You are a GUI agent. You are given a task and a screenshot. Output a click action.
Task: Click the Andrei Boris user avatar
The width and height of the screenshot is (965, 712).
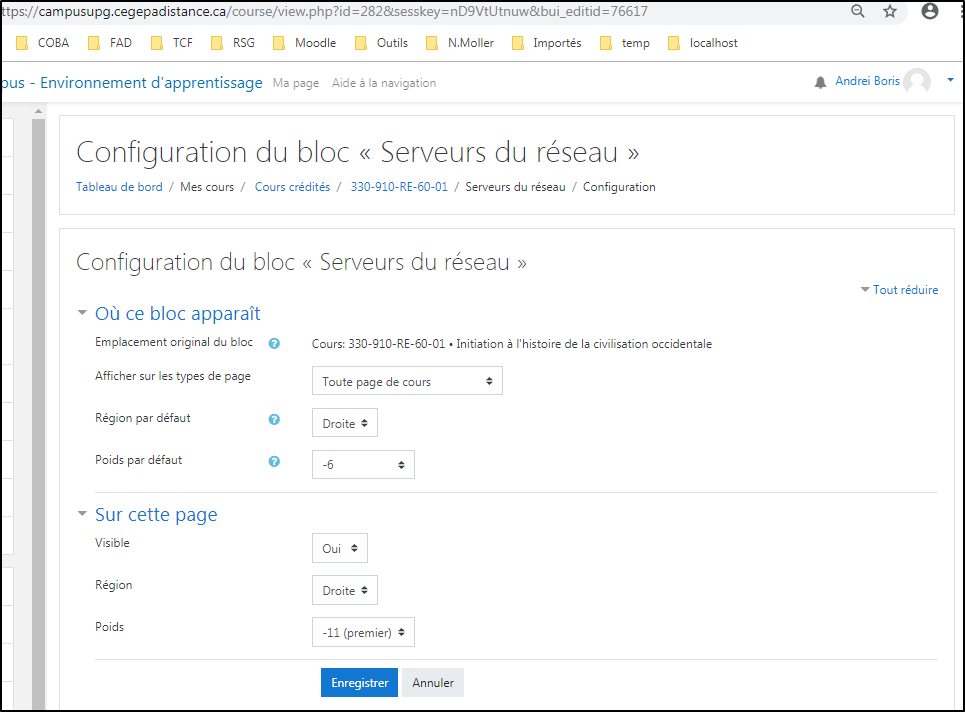917,82
